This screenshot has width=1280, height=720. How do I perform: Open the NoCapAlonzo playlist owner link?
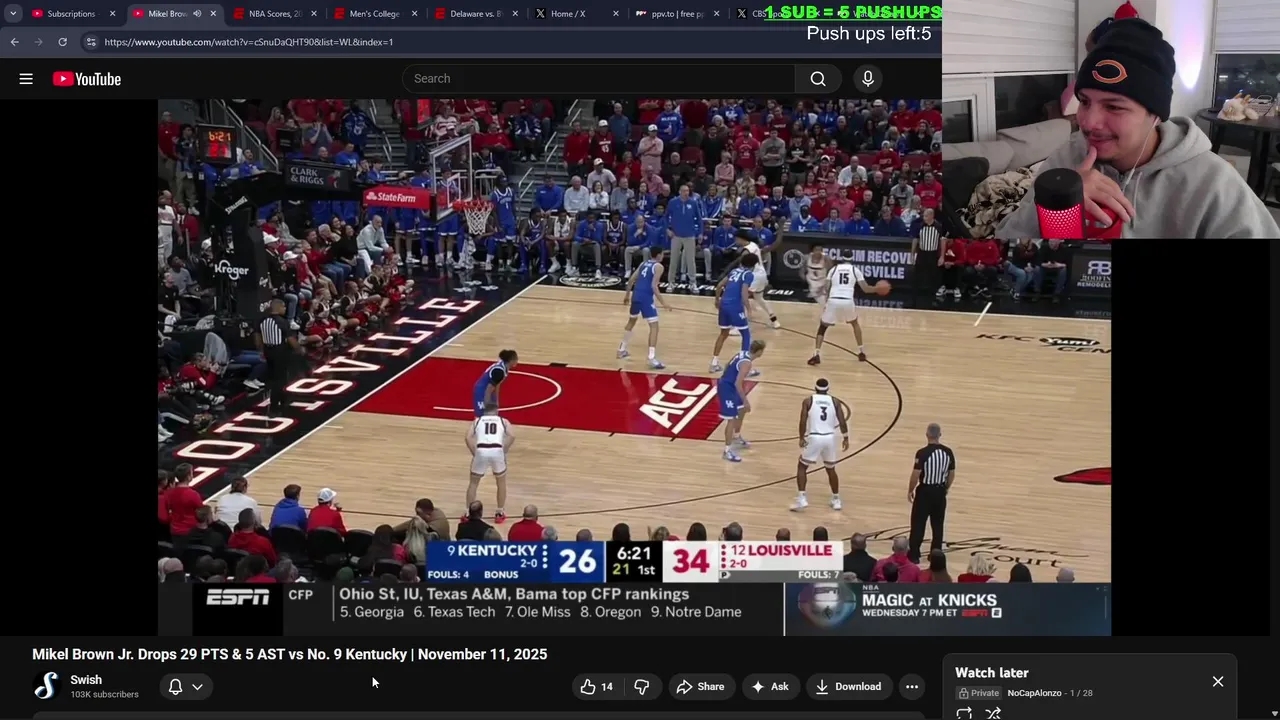click(x=1034, y=693)
